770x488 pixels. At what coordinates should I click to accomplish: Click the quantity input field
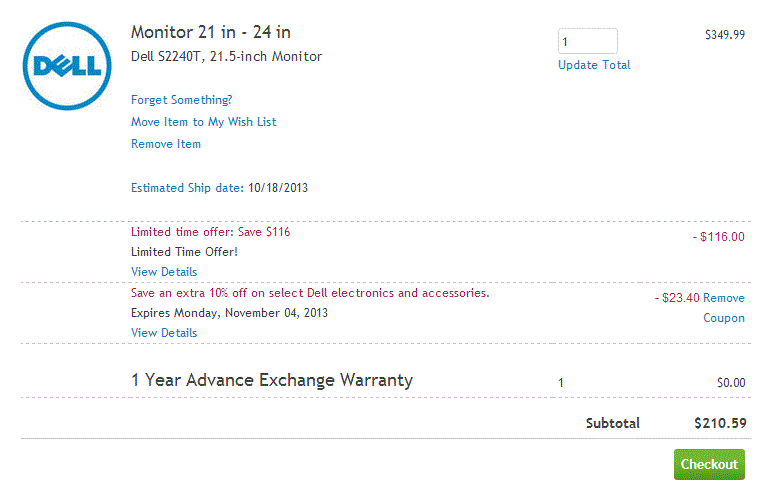pos(587,41)
